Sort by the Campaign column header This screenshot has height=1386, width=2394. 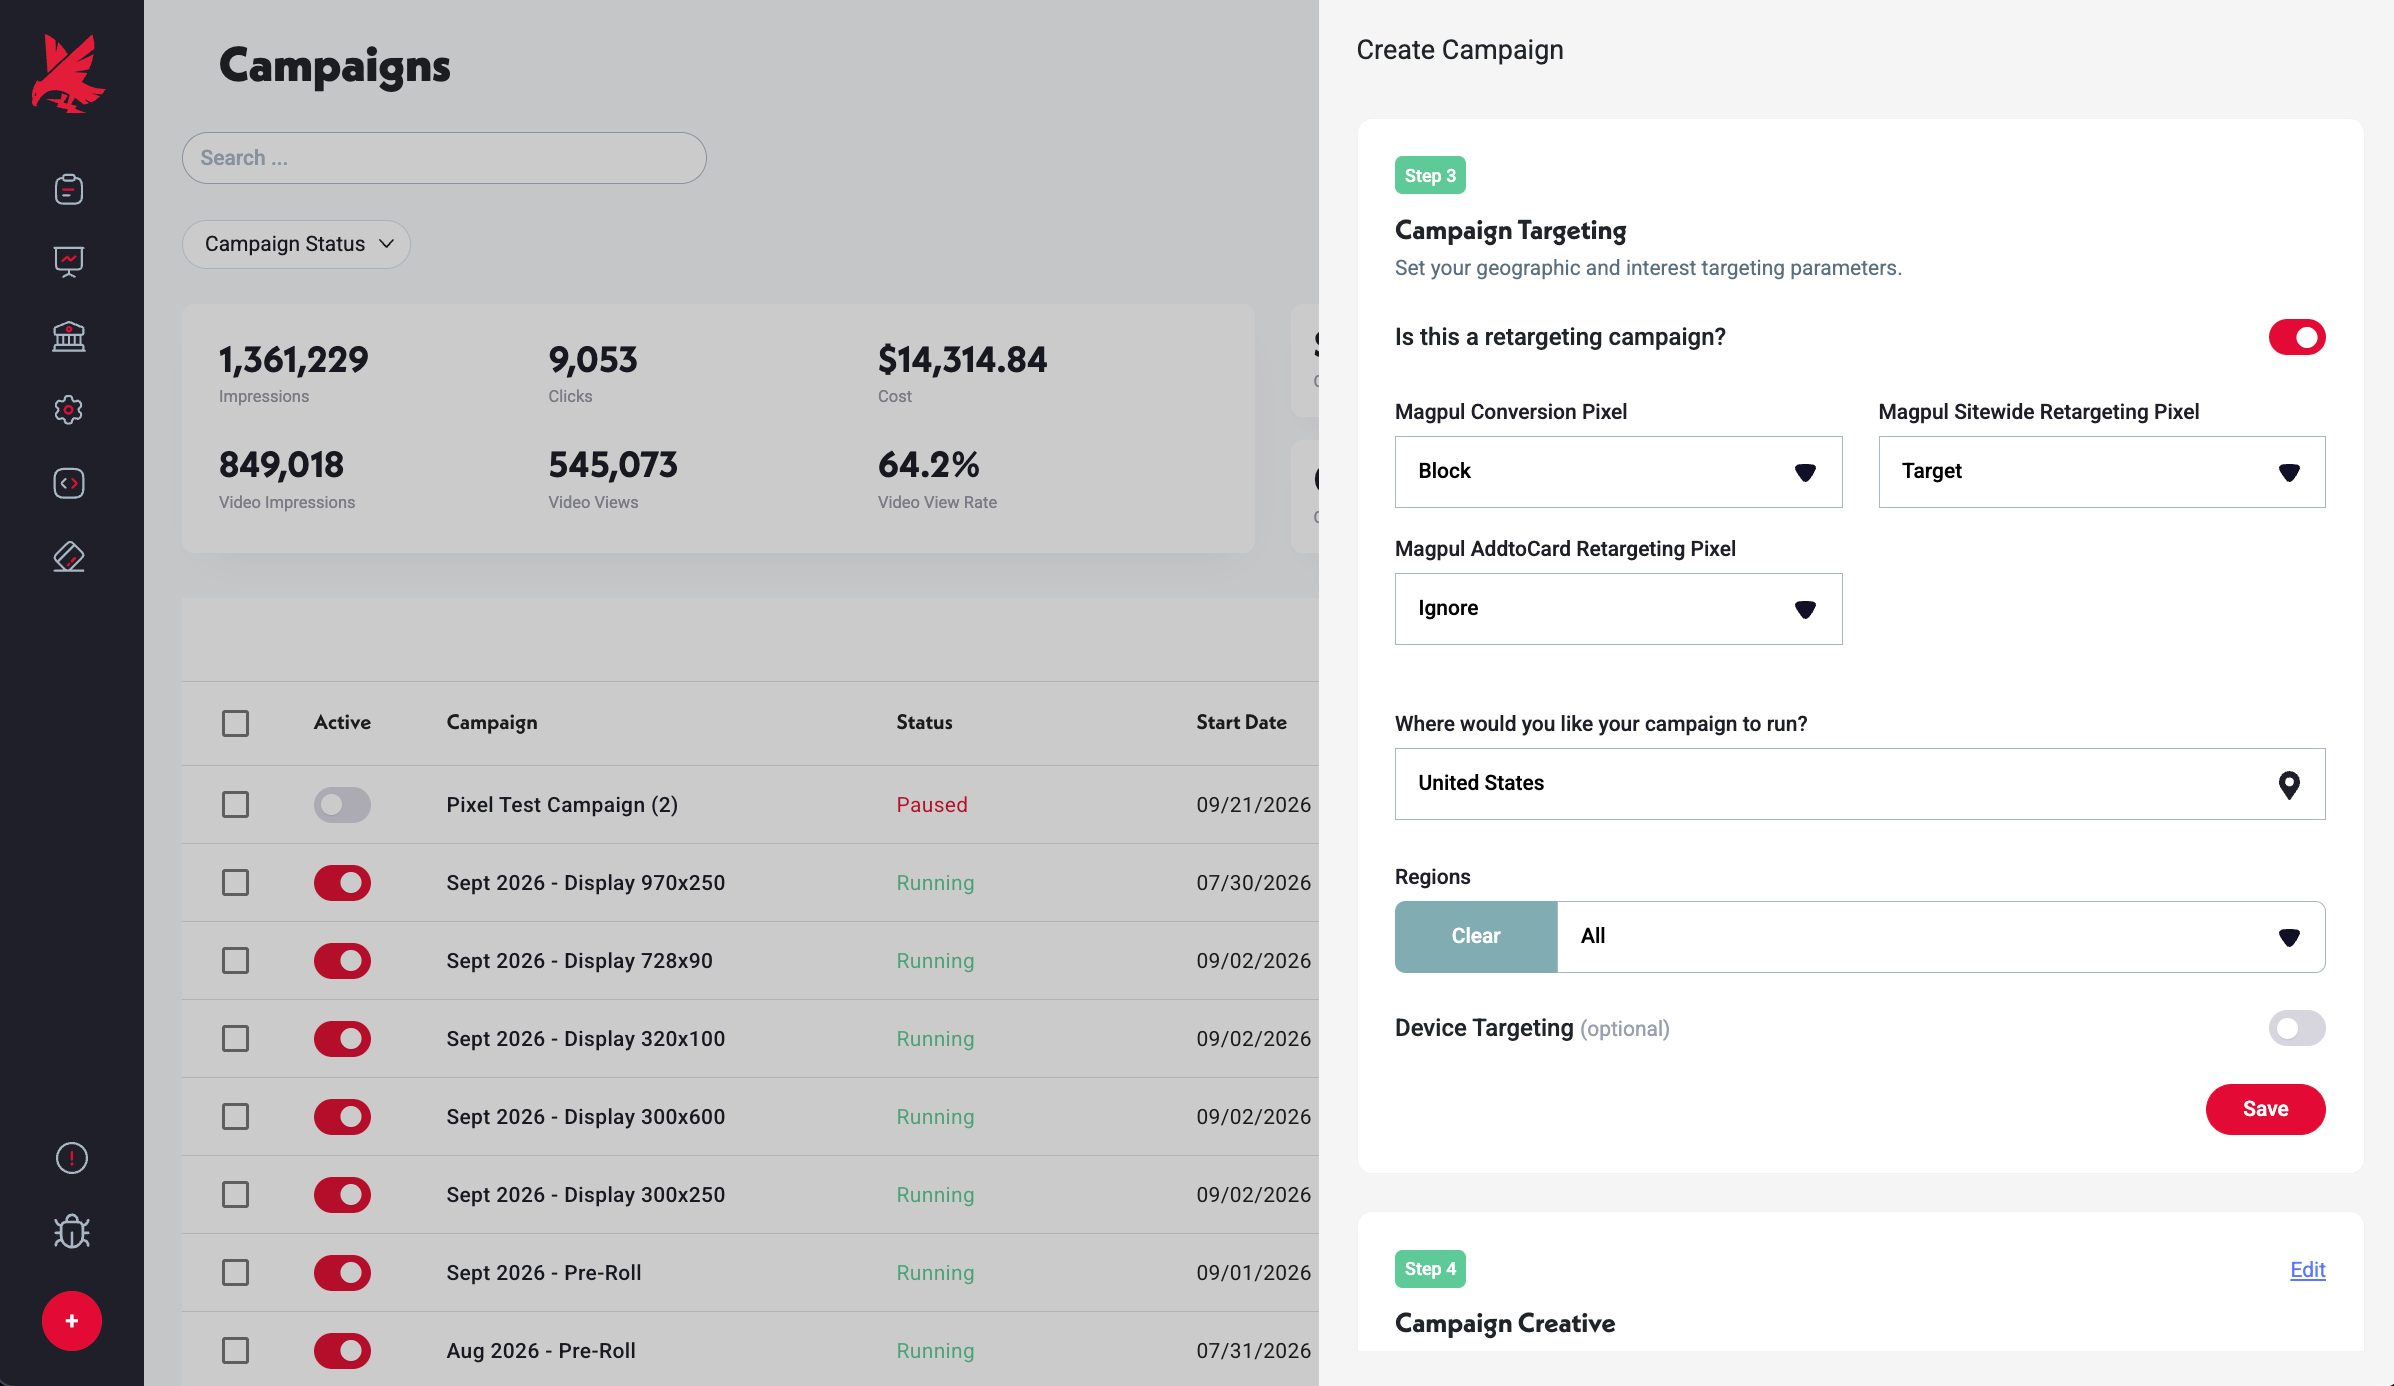[x=492, y=723]
